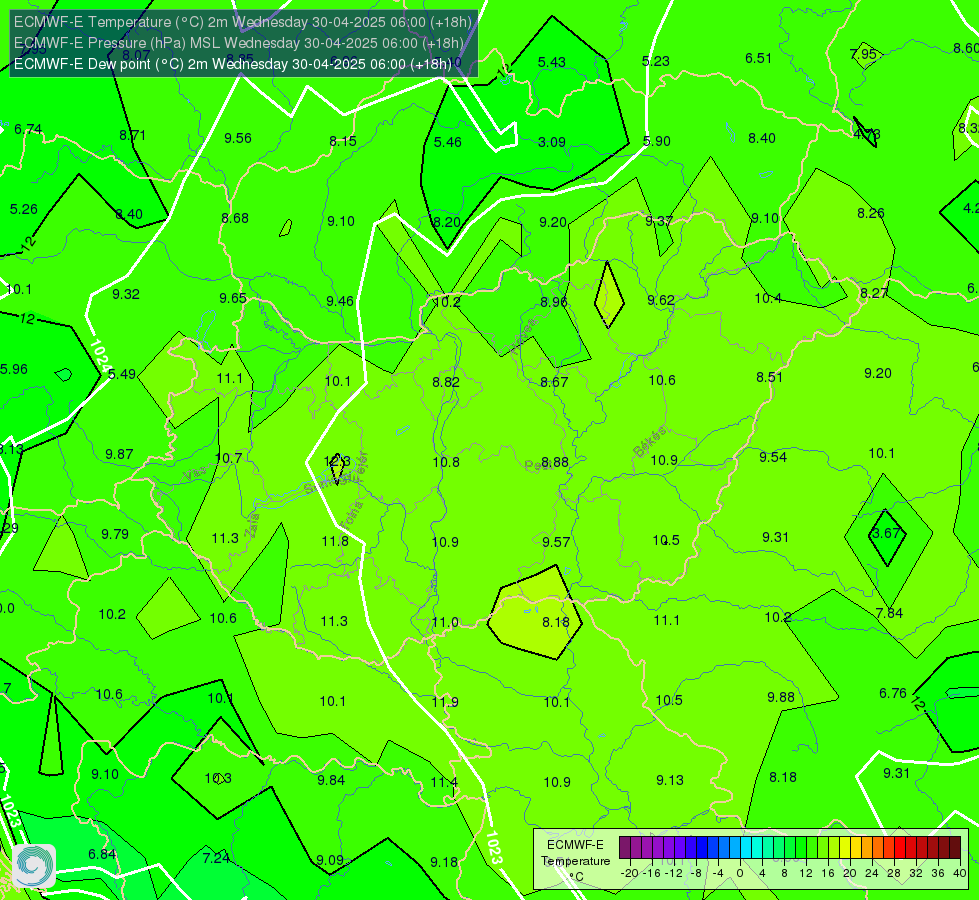Click the darkest maroon swatch near 40 in legend
The width and height of the screenshot is (979, 900).
(x=955, y=848)
